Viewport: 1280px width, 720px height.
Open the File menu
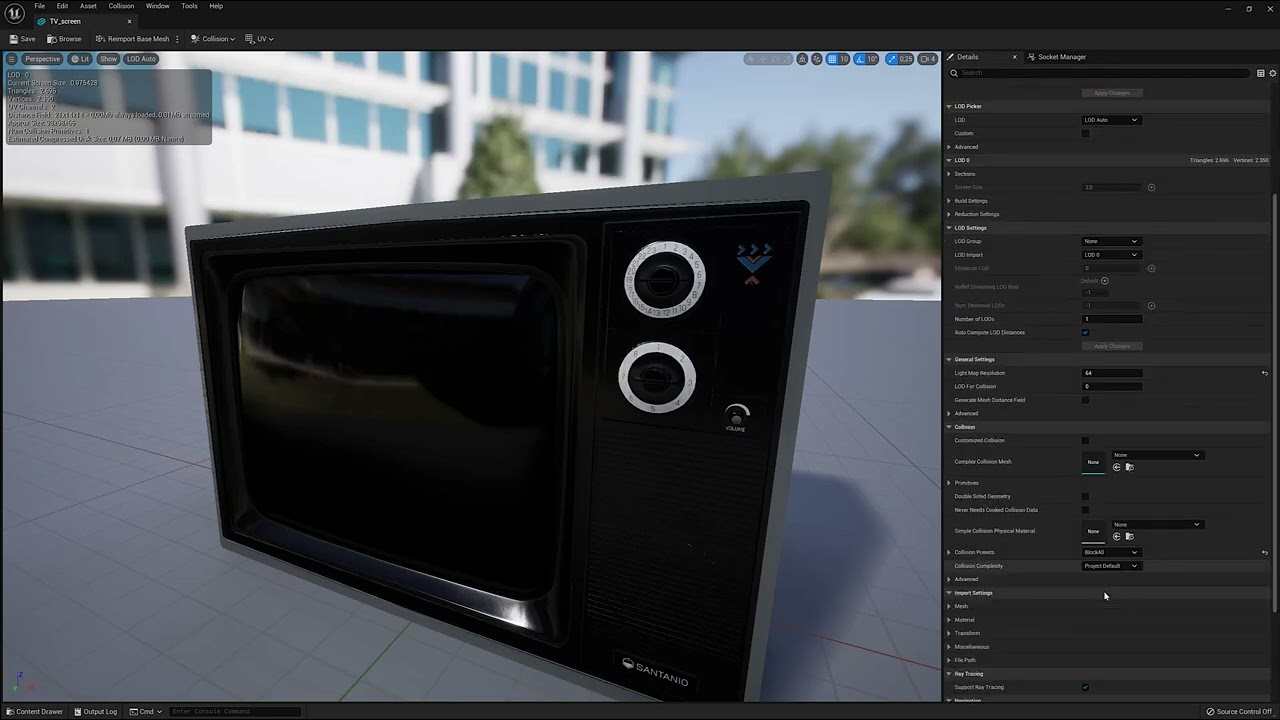point(40,6)
